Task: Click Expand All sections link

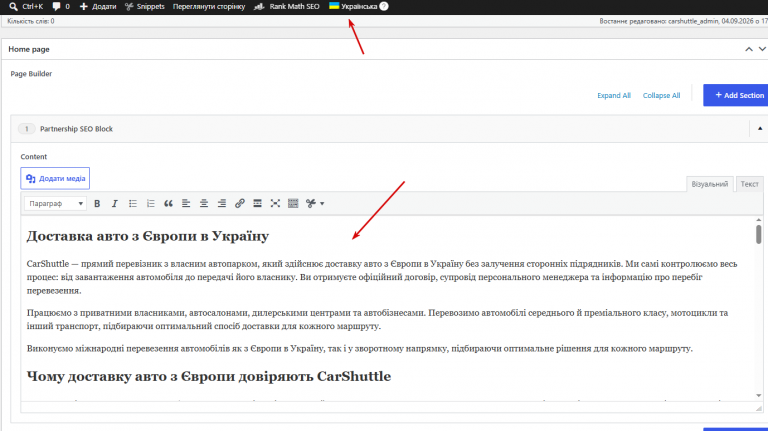Action: point(614,96)
